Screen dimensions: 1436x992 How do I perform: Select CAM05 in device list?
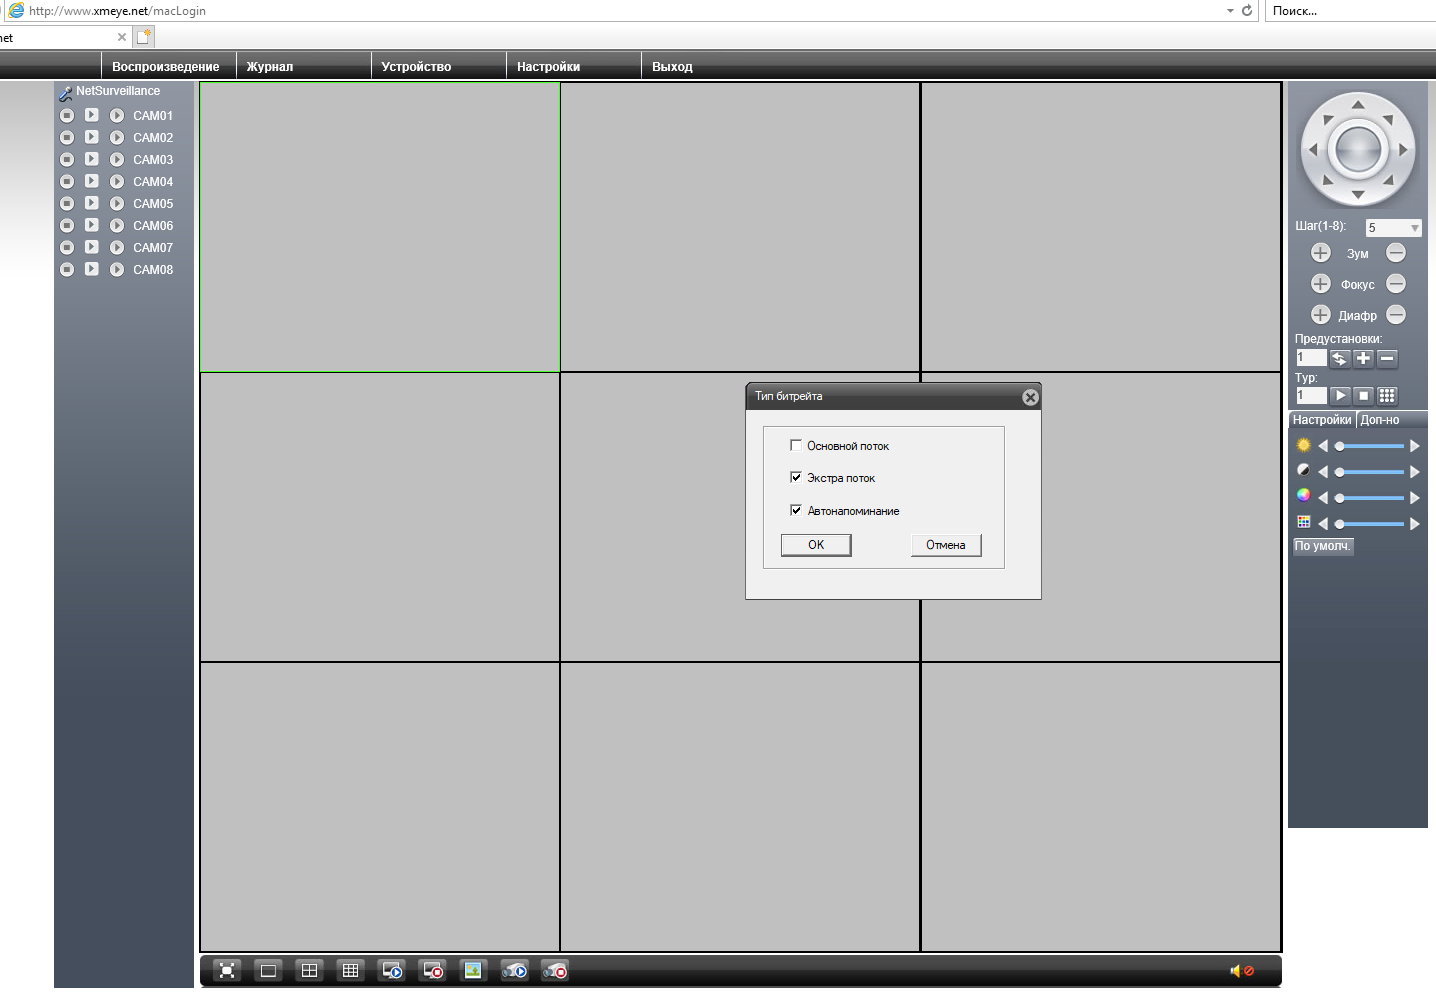(153, 204)
